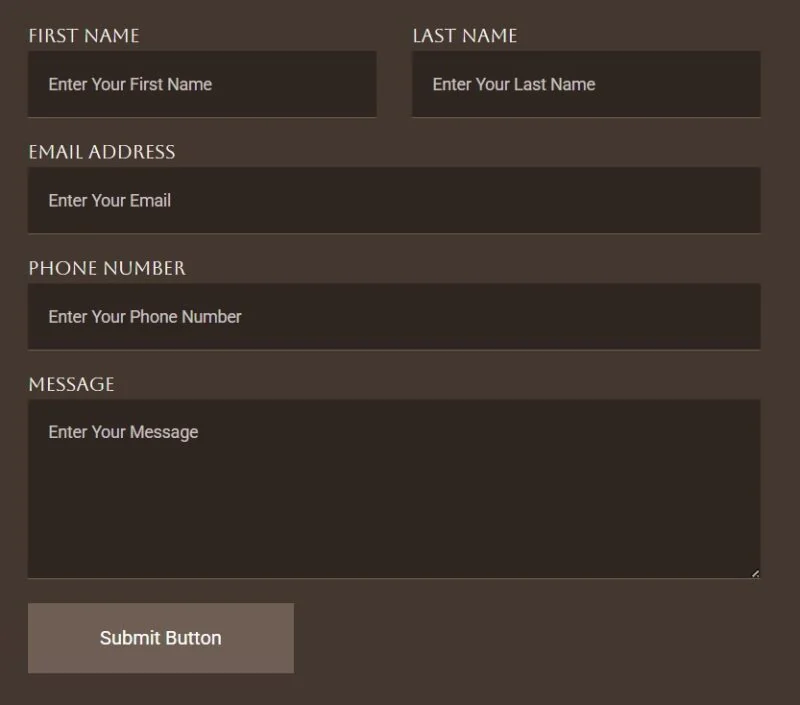
Task: Click 'Enter Your Message' placeholder text
Action: pyautogui.click(x=123, y=433)
